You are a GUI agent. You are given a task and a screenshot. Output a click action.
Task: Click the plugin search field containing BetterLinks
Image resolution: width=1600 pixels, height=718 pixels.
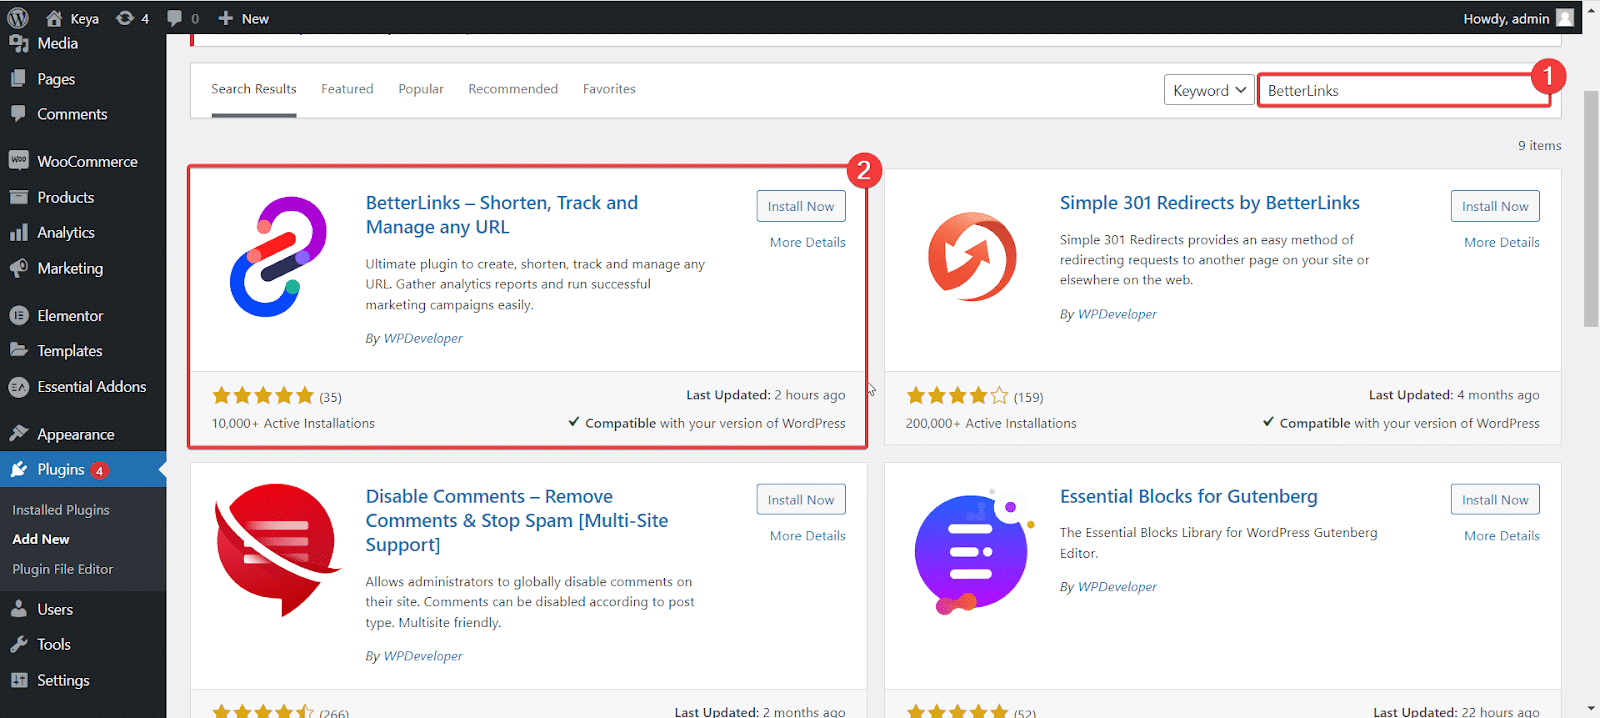click(x=1400, y=90)
